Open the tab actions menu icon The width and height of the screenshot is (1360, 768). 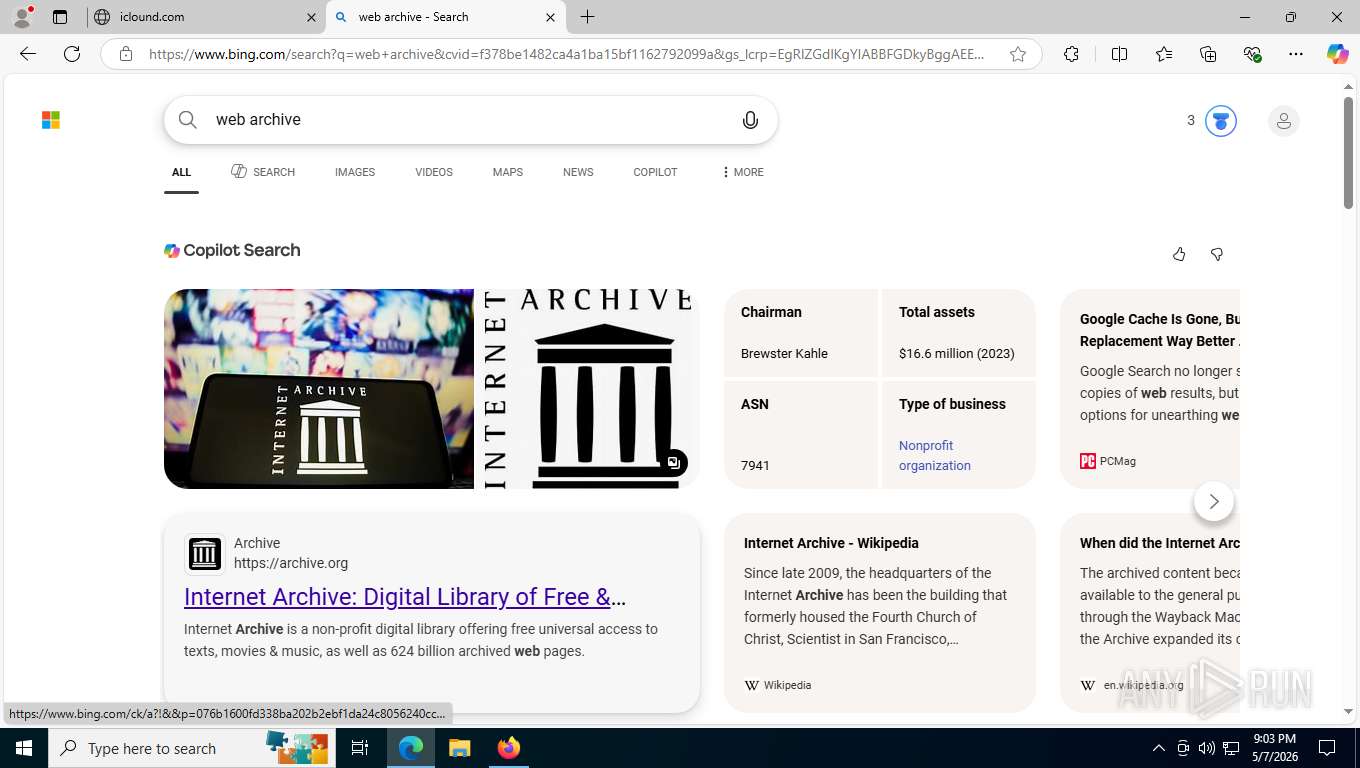60,17
